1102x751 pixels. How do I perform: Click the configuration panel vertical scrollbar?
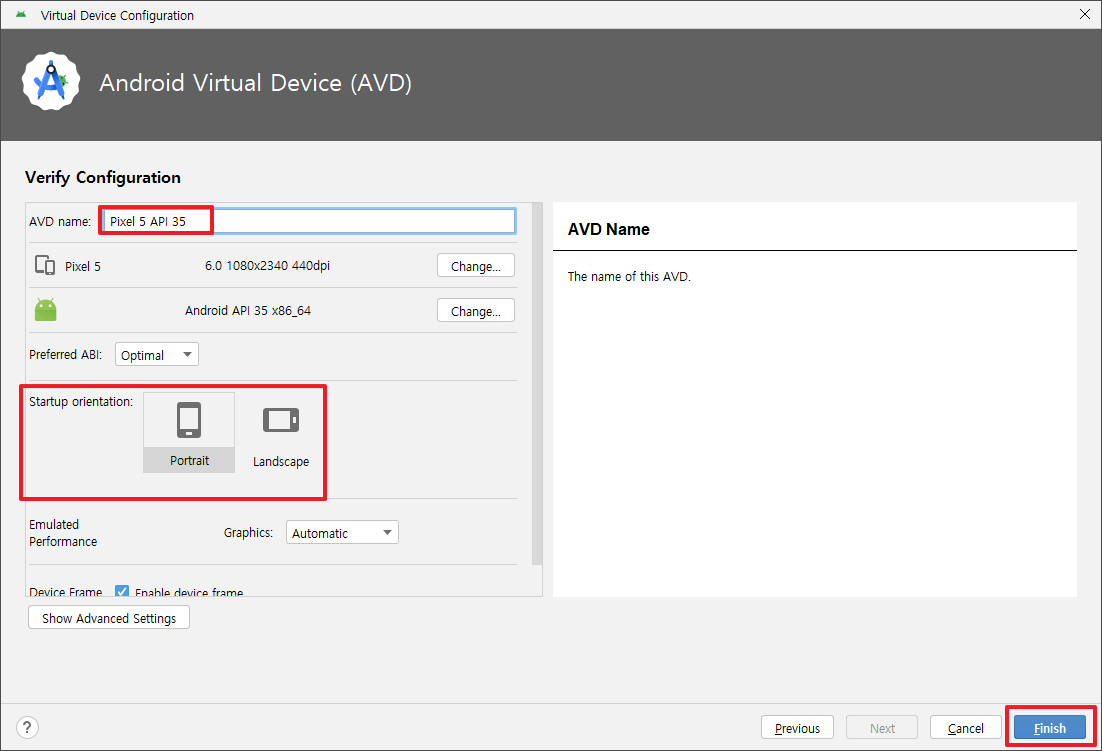(538, 384)
